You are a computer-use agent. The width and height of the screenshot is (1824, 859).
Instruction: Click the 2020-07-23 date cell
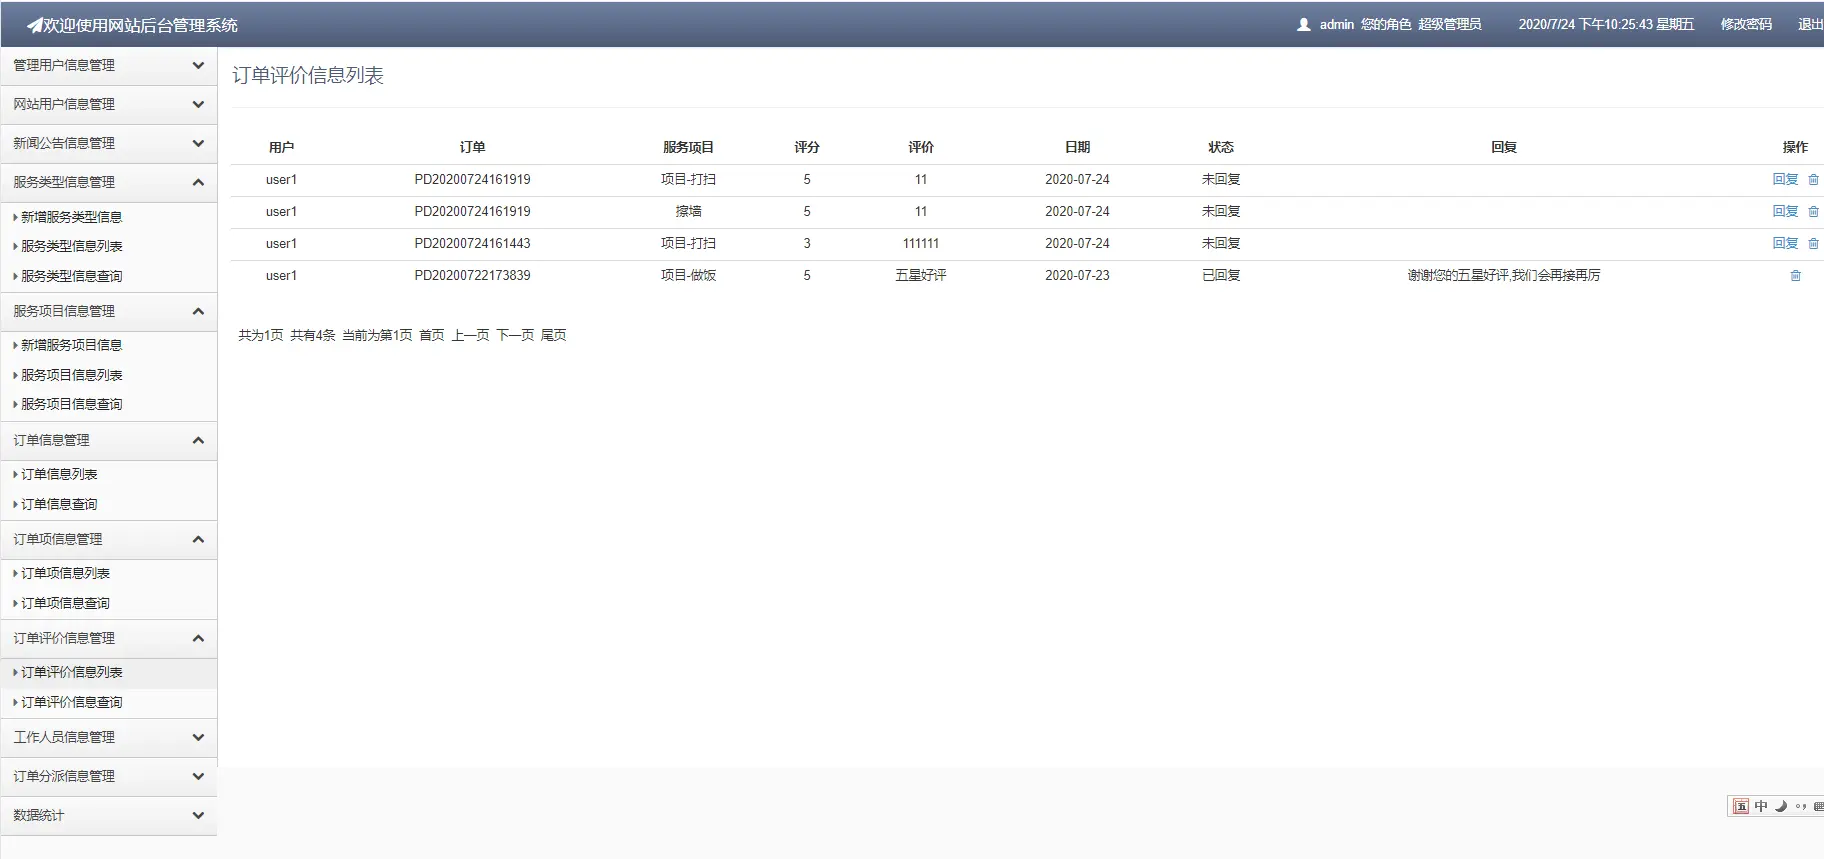click(x=1077, y=276)
